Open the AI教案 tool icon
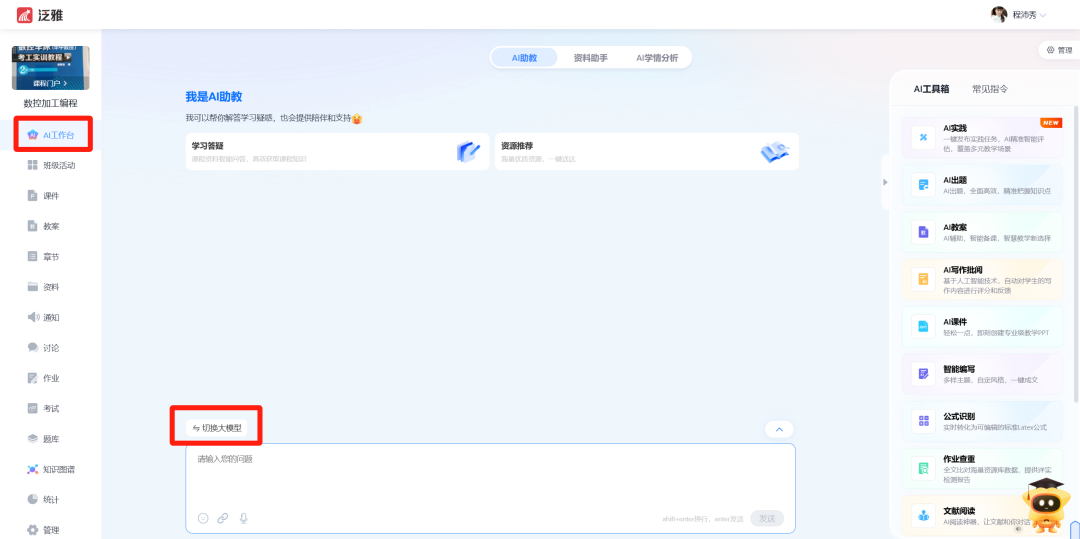The height and width of the screenshot is (539, 1080). [x=923, y=232]
